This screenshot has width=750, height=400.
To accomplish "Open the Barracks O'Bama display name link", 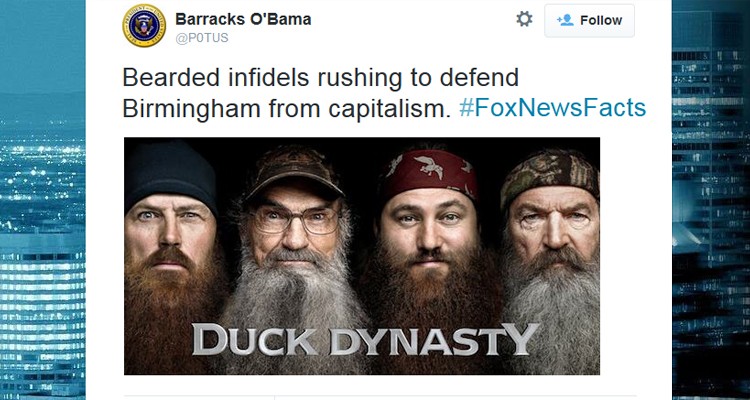I will pyautogui.click(x=243, y=19).
